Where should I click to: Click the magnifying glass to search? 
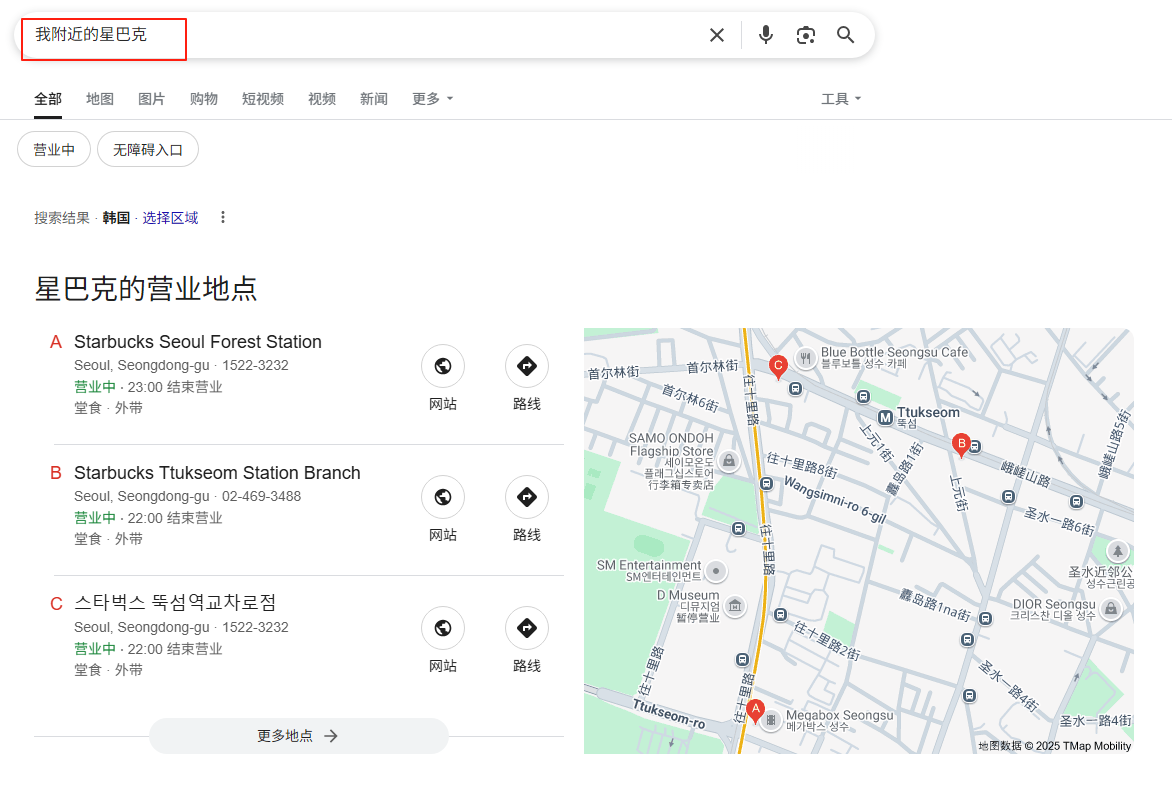point(845,34)
